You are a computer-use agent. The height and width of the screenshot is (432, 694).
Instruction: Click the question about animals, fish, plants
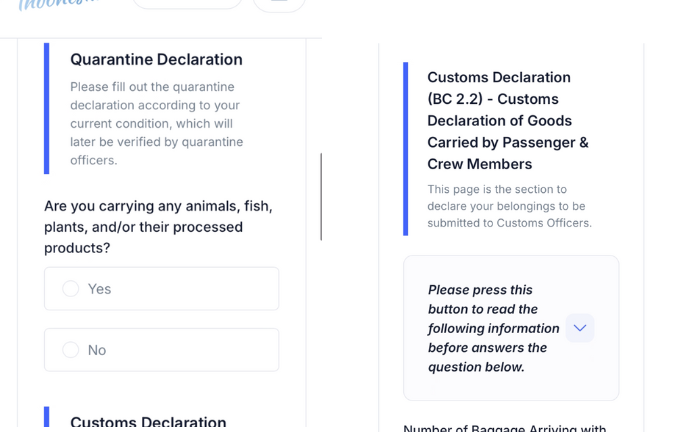point(158,226)
